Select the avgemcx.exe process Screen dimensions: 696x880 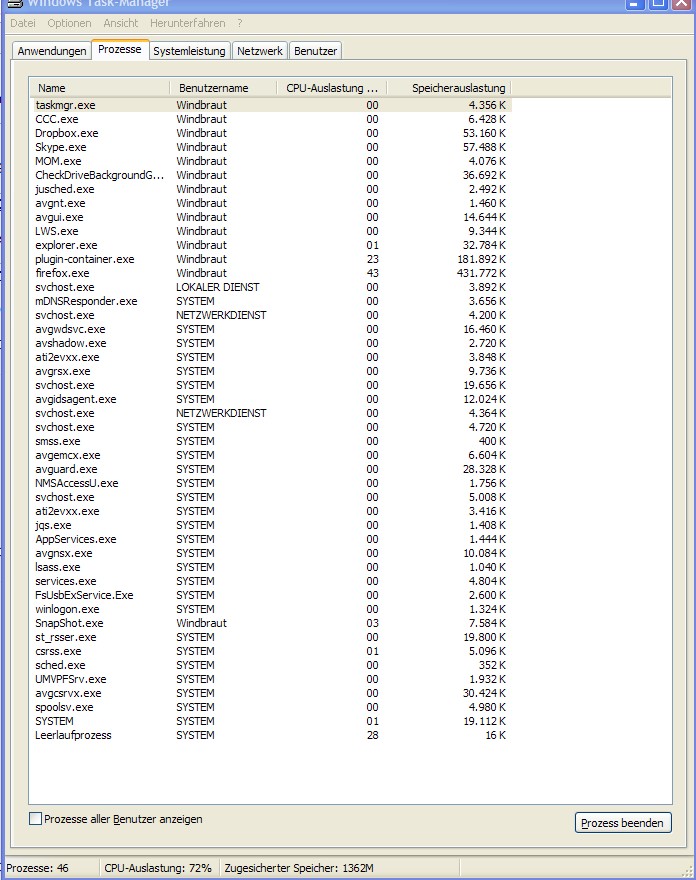271,455
